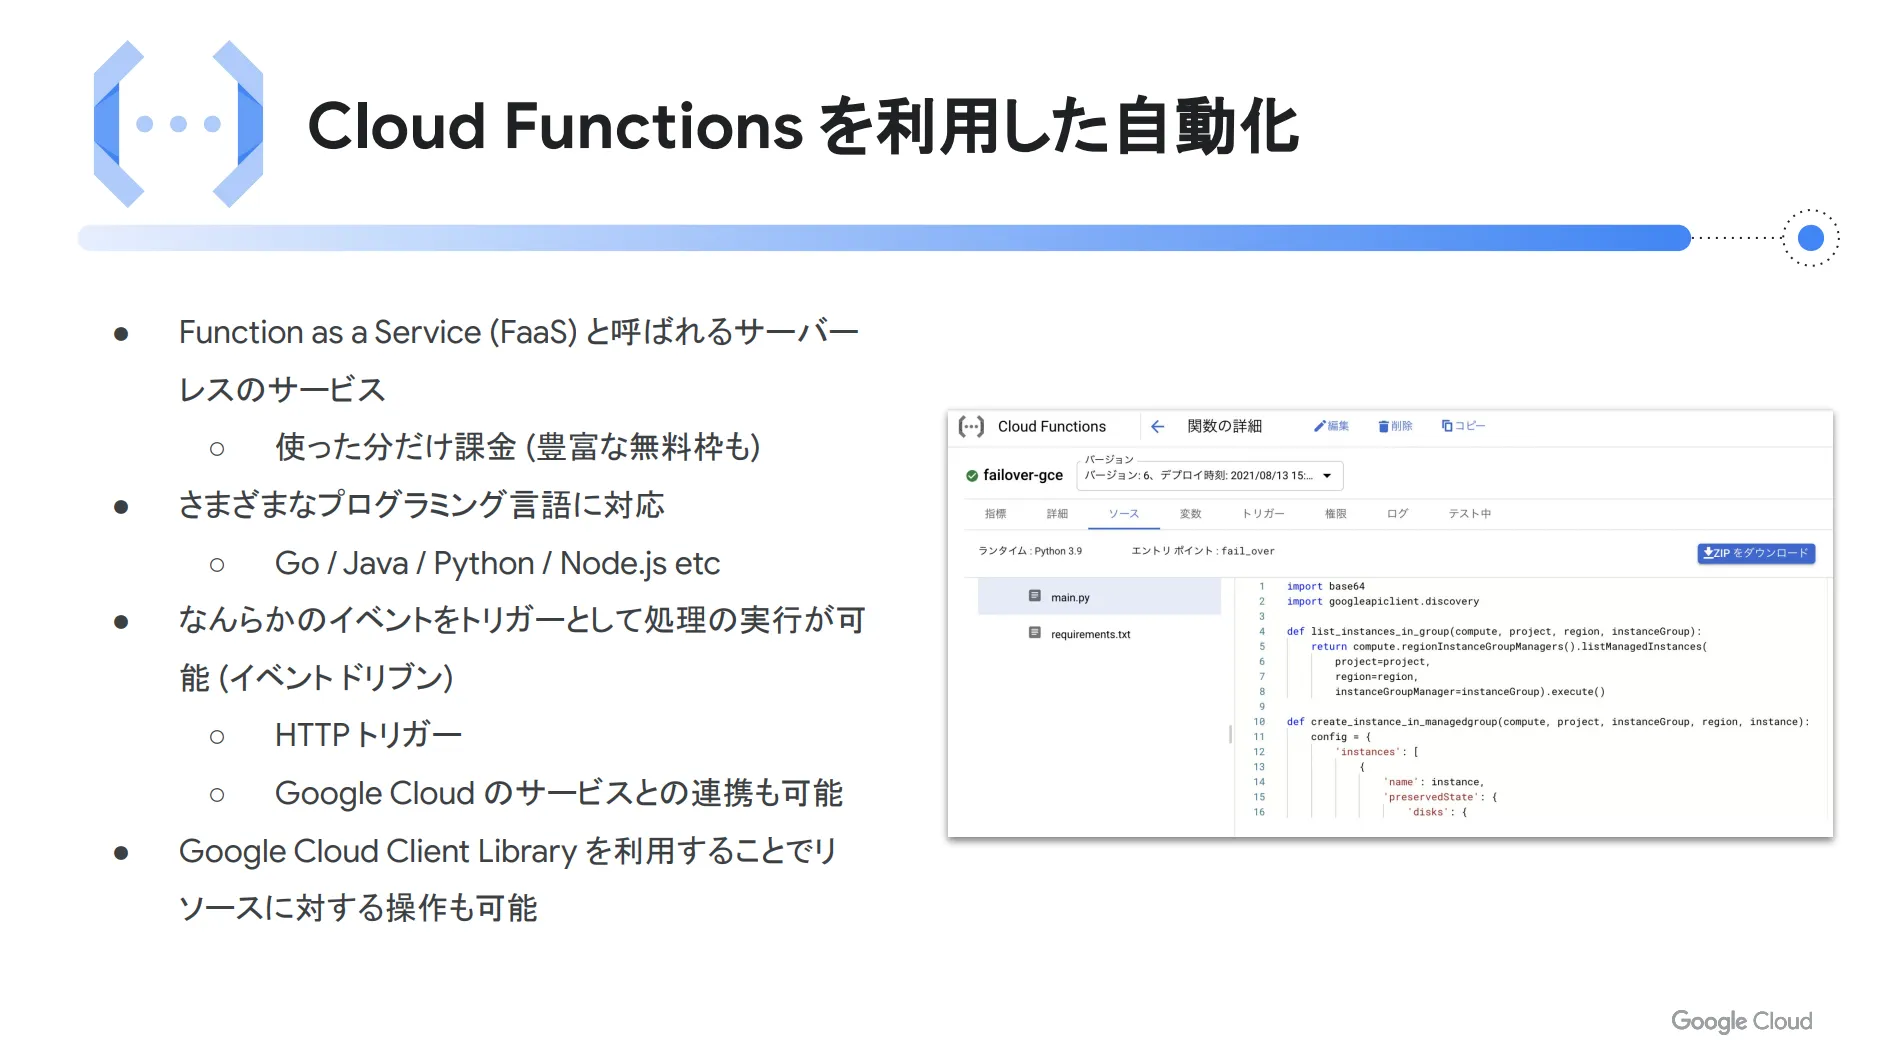Switch to the テスト中 tab
Viewport: 1892px width, 1060px height.
[1469, 514]
